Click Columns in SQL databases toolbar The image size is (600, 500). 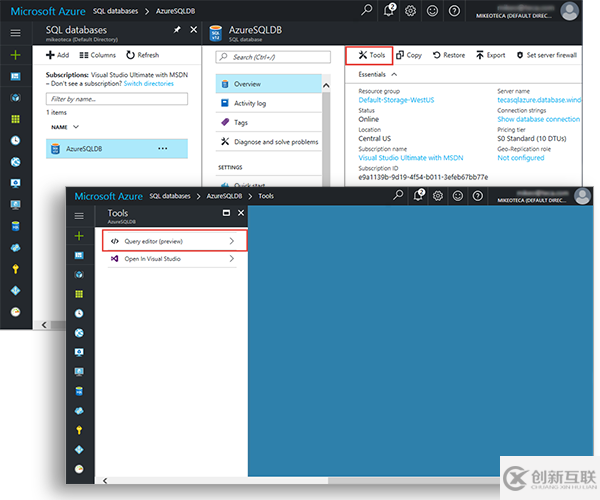tap(98, 55)
